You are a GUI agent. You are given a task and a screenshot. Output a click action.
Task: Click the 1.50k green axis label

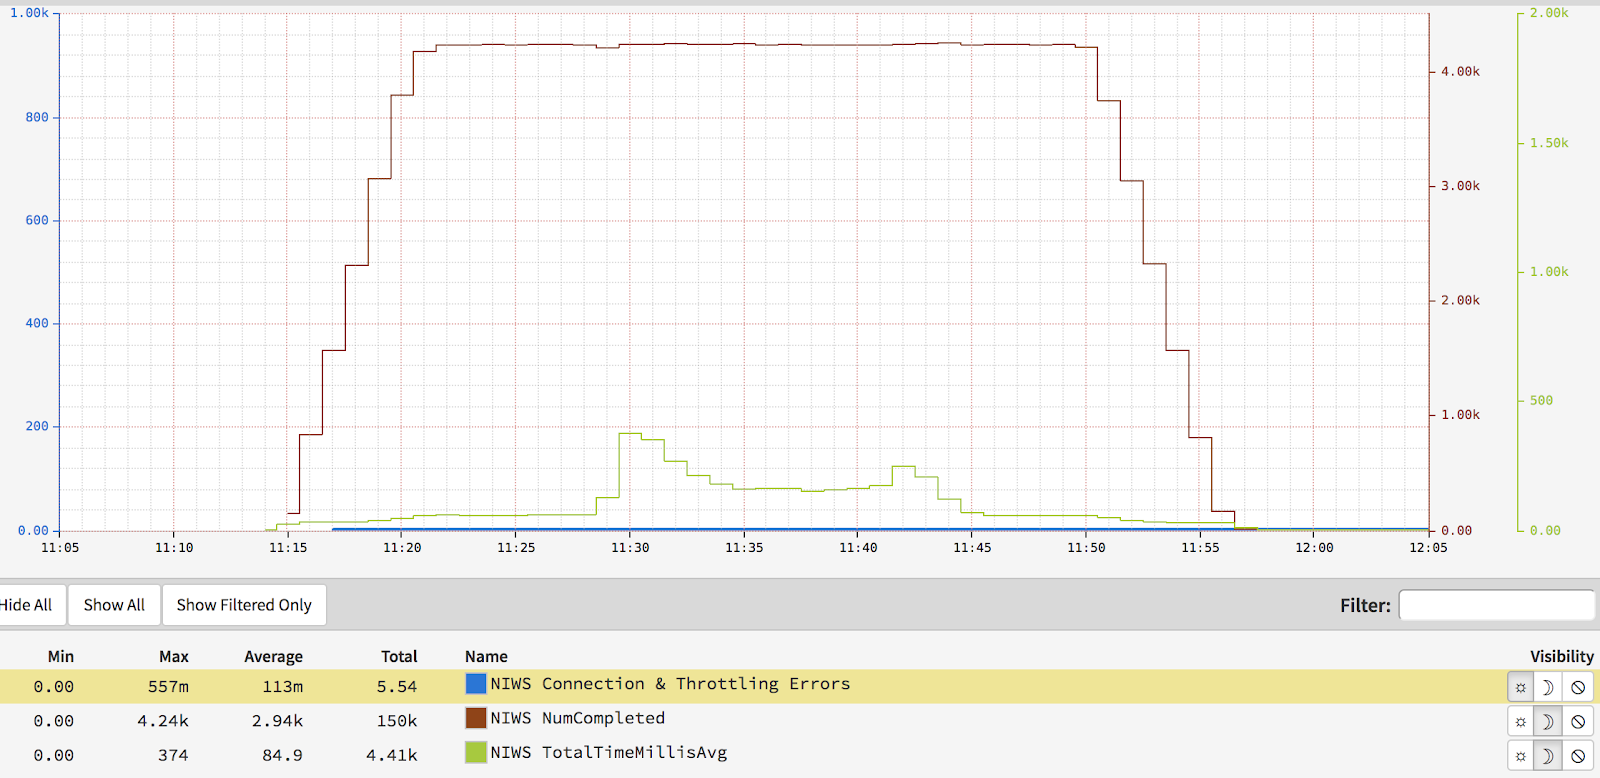pyautogui.click(x=1549, y=143)
